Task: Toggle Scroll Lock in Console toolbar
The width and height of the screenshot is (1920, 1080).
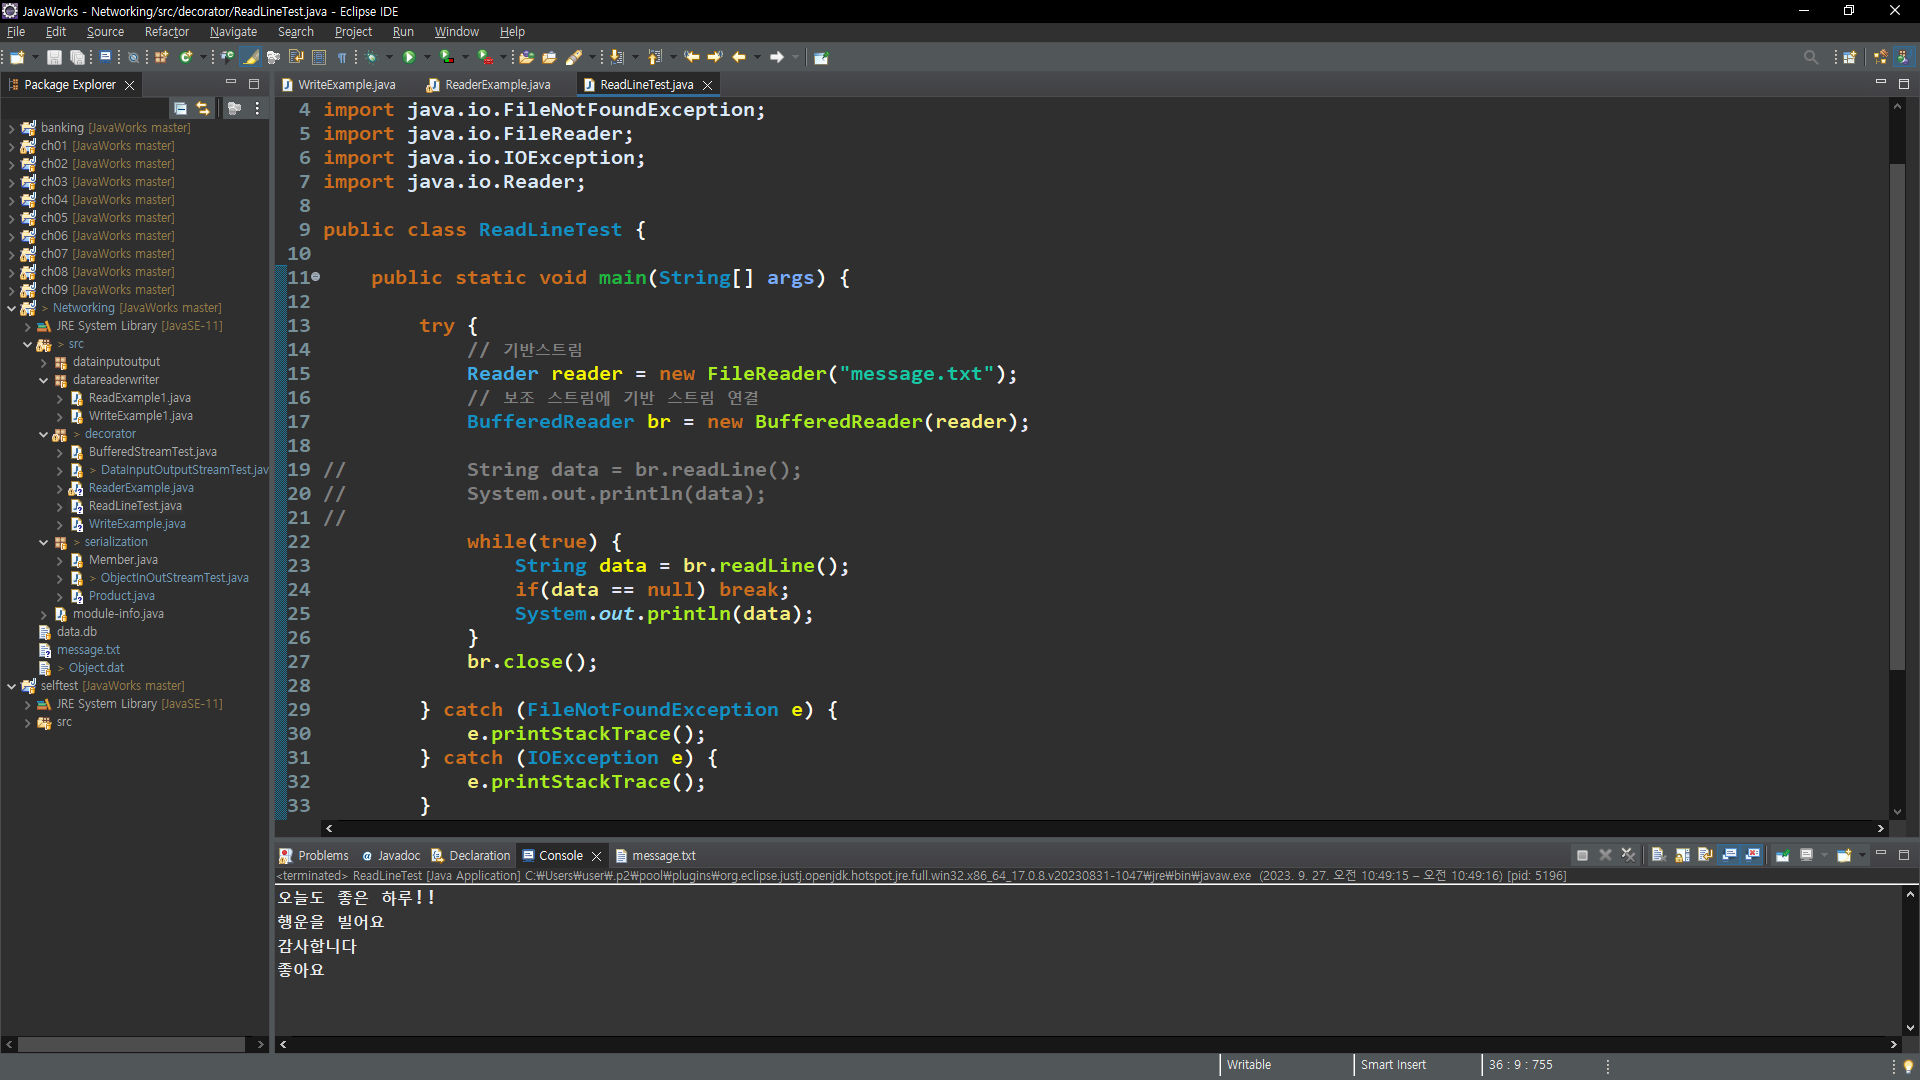Action: coord(1682,855)
